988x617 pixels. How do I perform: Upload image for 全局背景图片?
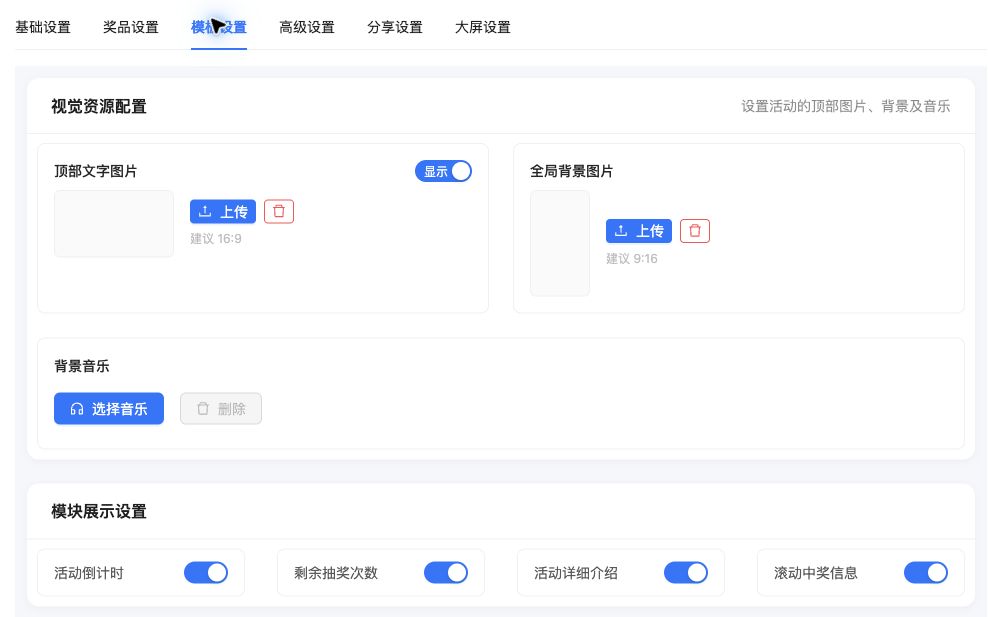pos(639,231)
